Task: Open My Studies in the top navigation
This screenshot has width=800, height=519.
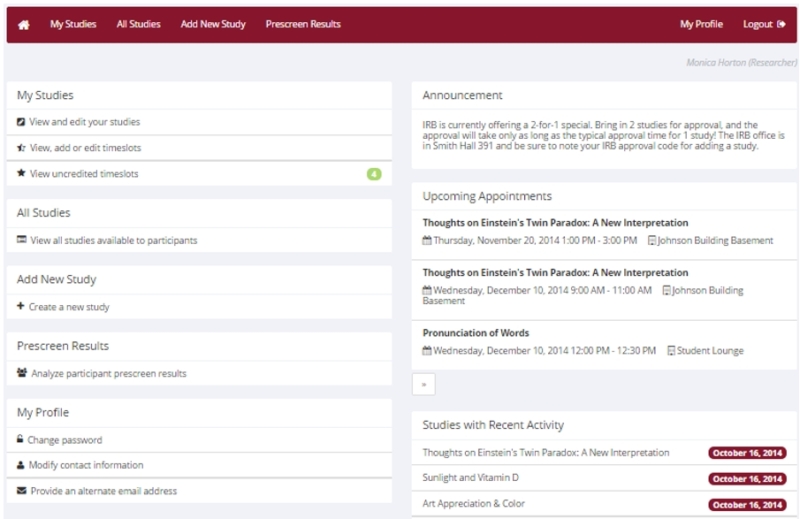Action: point(73,24)
